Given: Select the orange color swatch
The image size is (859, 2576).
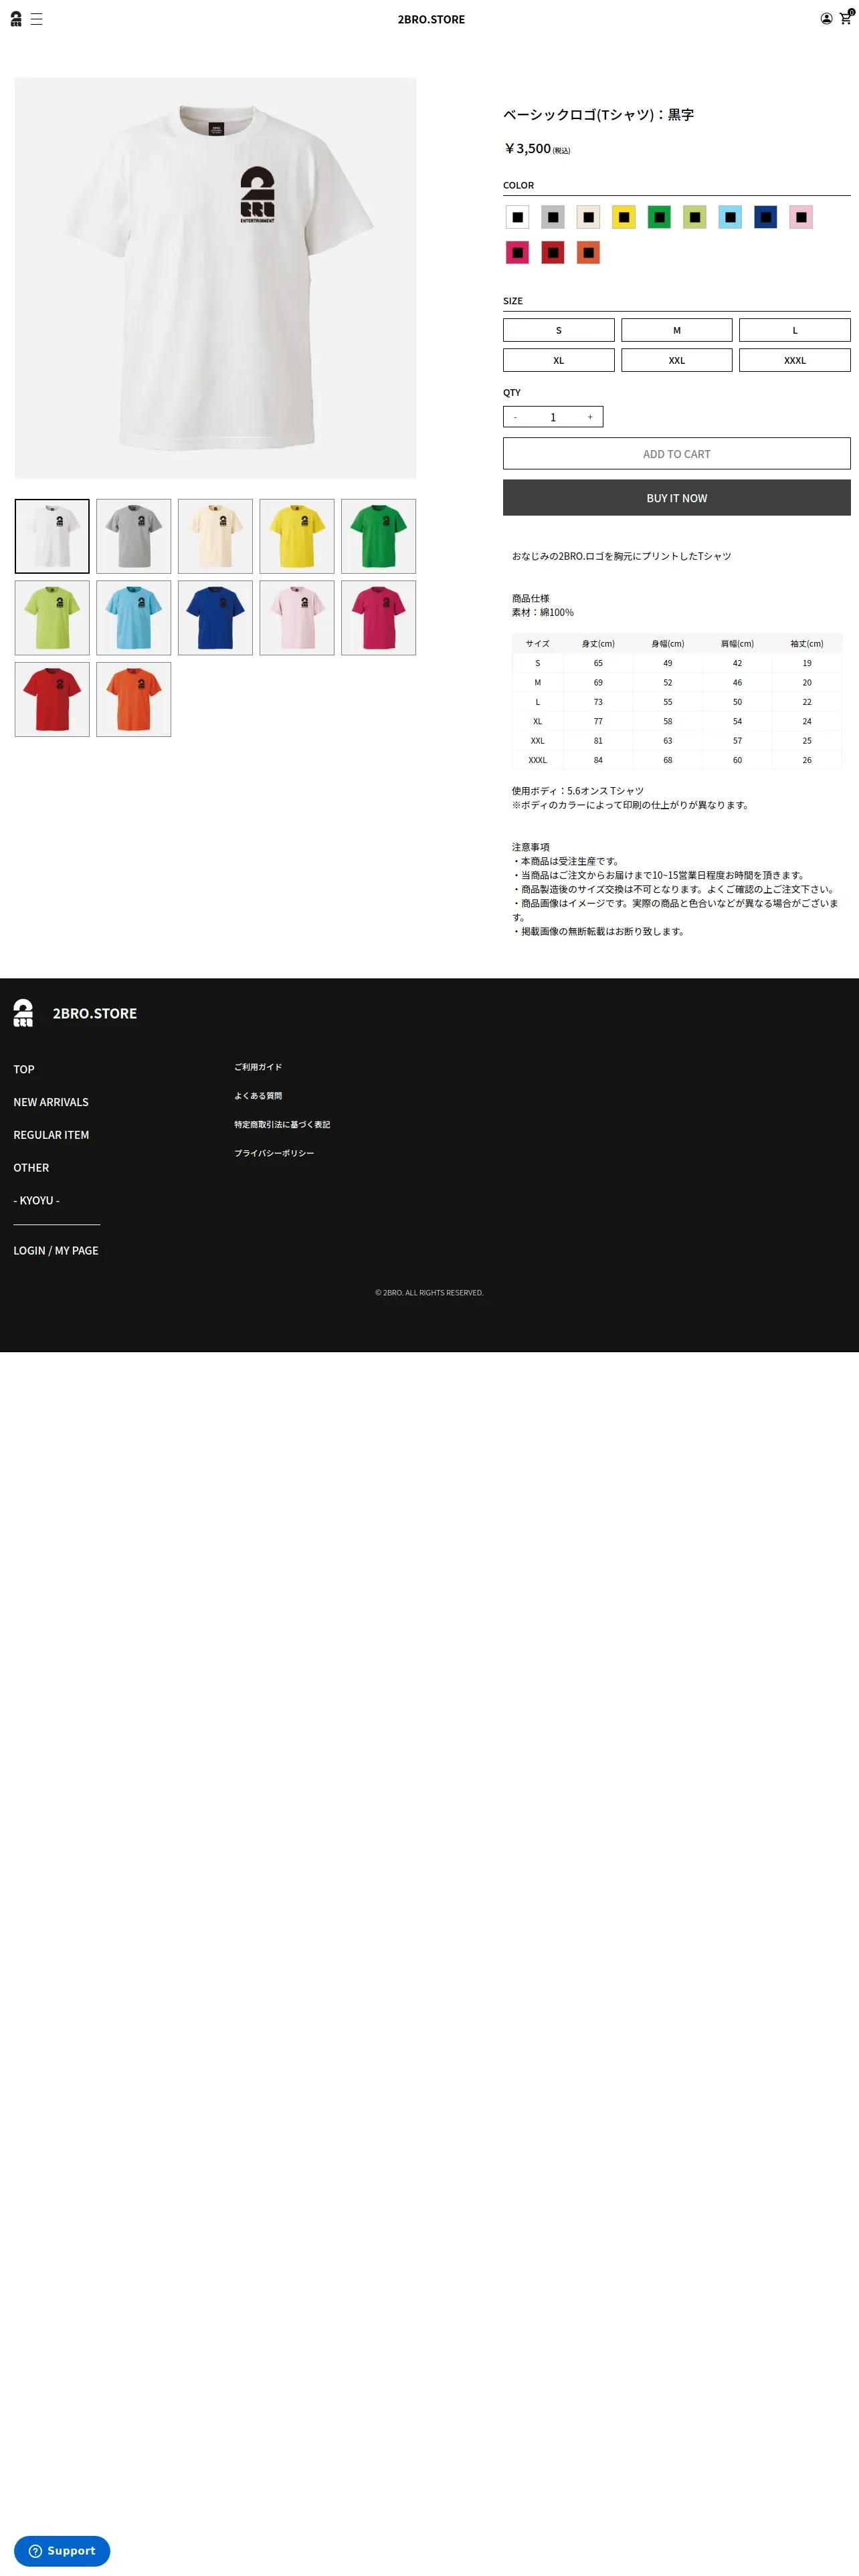Looking at the screenshot, I should point(588,252).
